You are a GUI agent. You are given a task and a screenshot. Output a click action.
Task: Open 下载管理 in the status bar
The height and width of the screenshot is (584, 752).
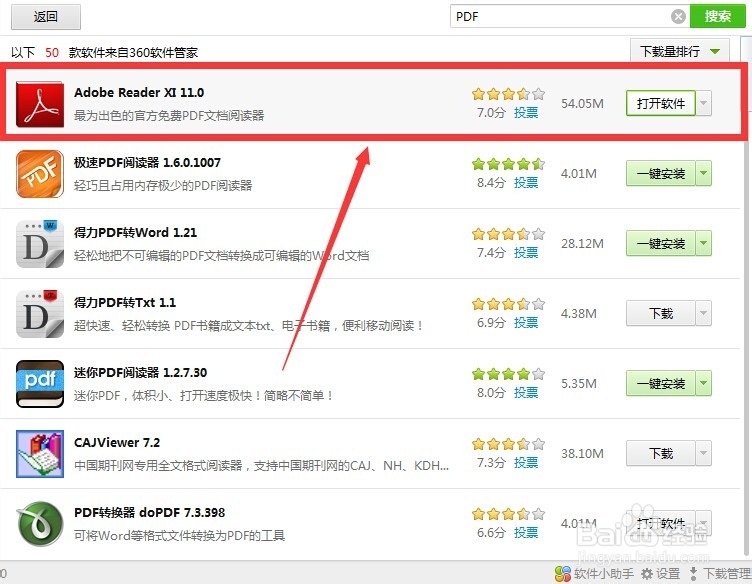click(x=720, y=573)
